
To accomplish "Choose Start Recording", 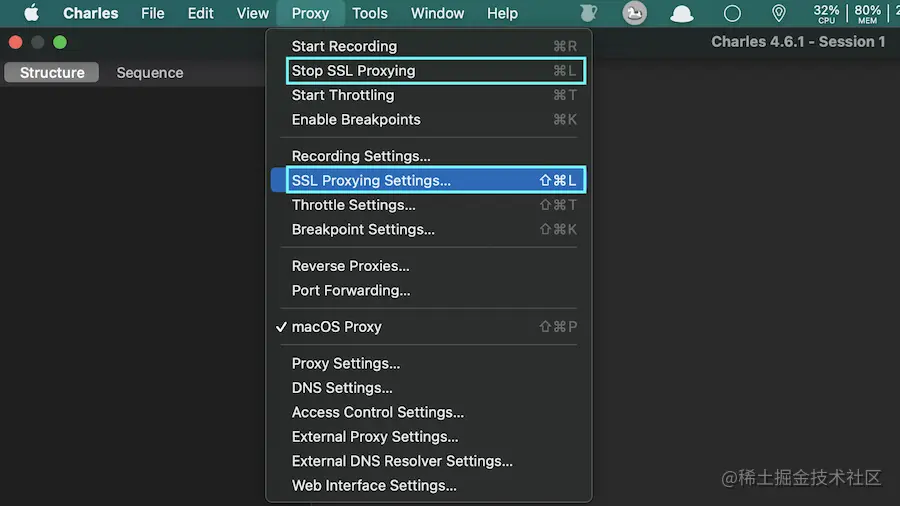I will 428,46.
